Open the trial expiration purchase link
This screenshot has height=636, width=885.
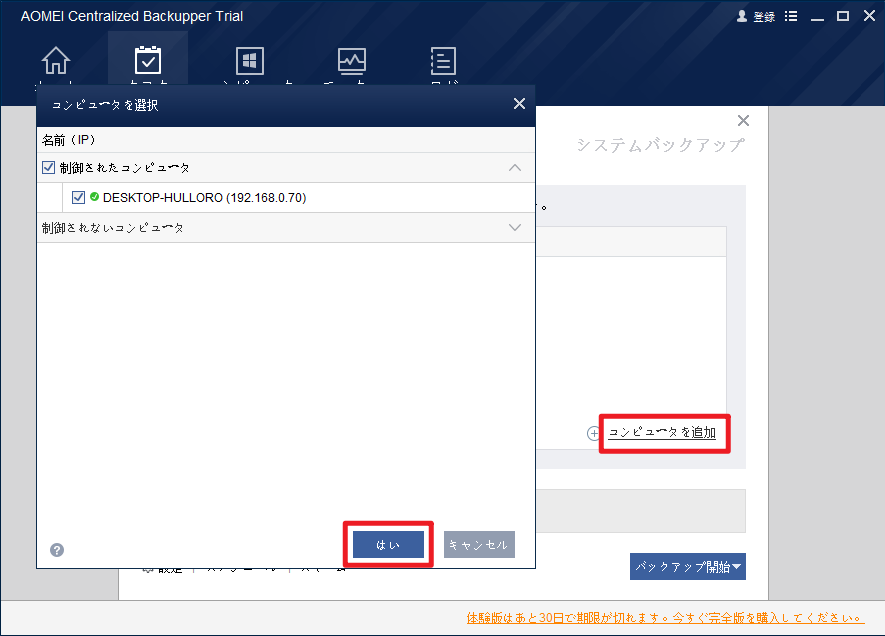click(665, 618)
